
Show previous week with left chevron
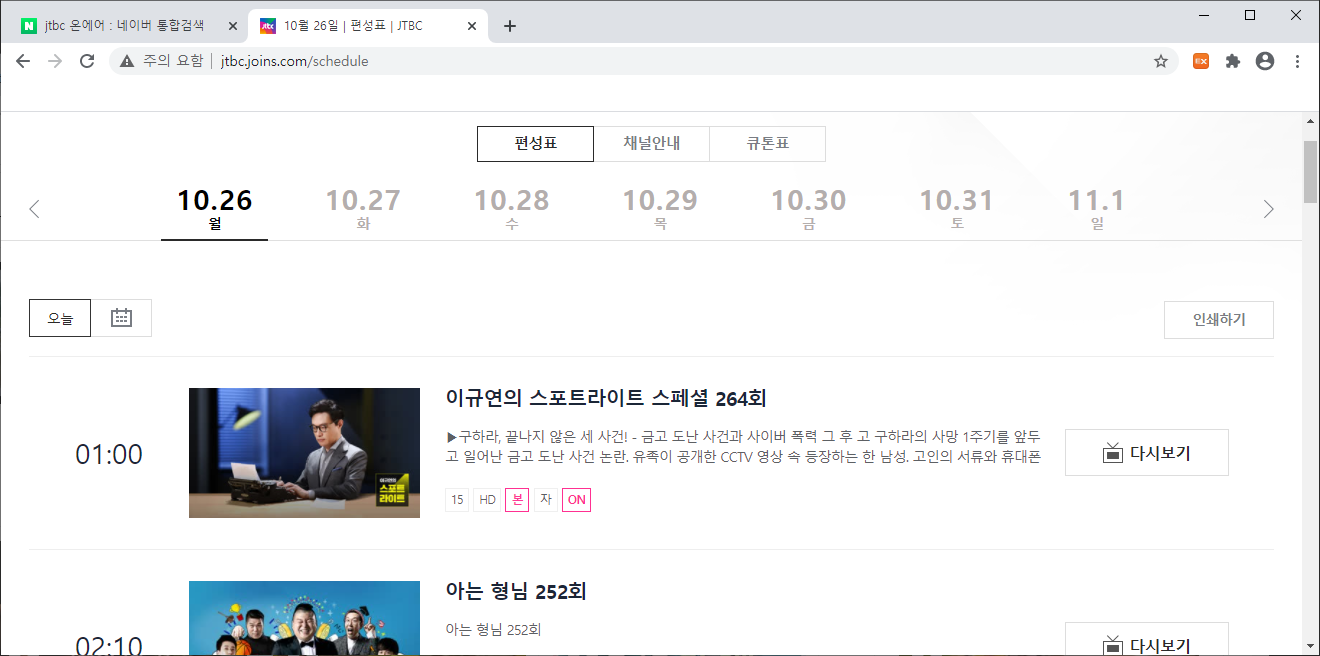[34, 209]
